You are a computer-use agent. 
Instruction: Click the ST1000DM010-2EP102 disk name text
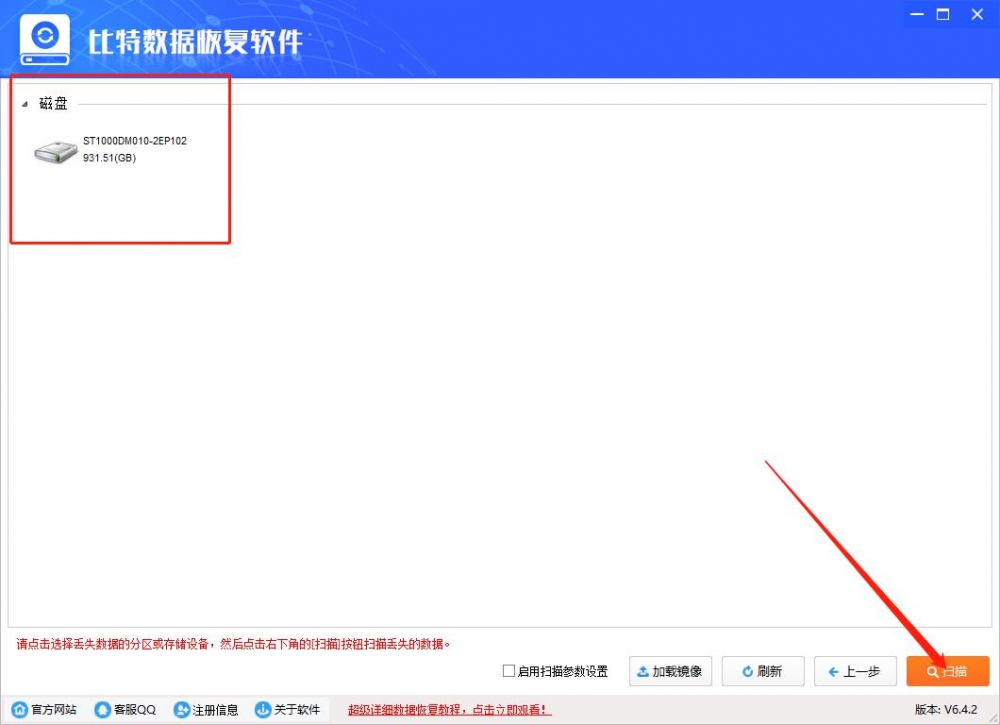(135, 141)
